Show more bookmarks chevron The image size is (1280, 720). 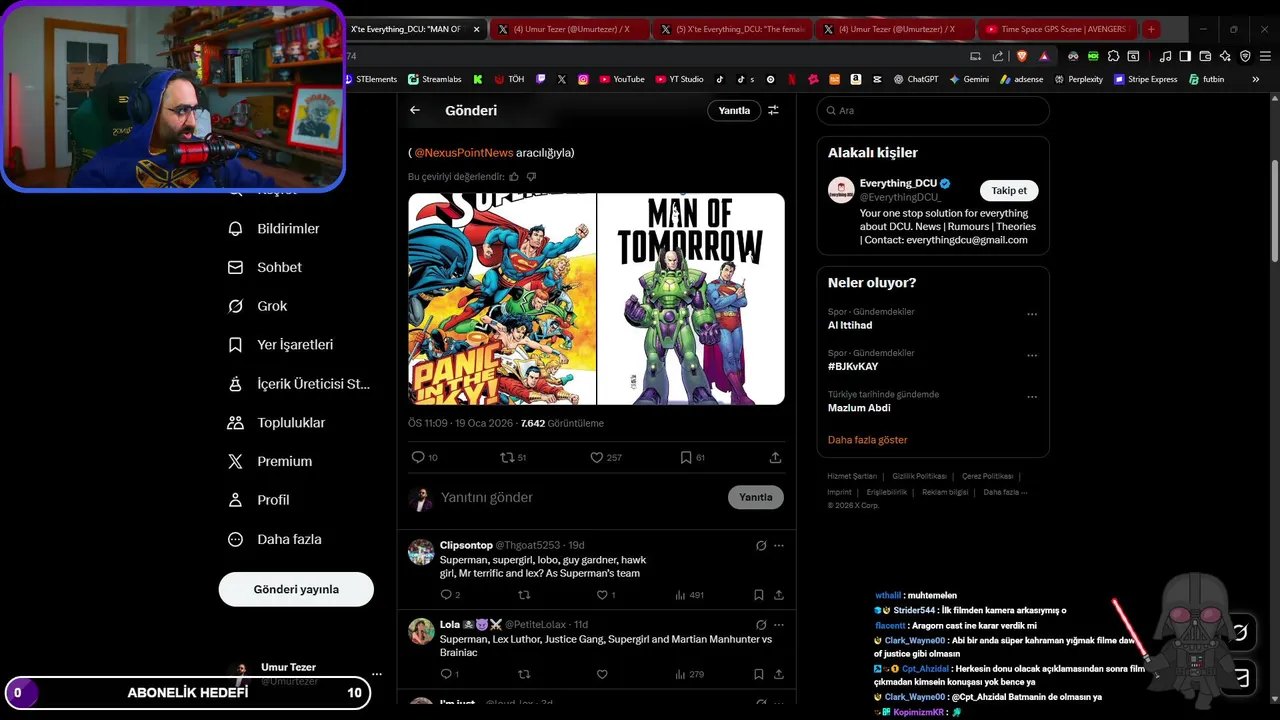tap(1256, 79)
